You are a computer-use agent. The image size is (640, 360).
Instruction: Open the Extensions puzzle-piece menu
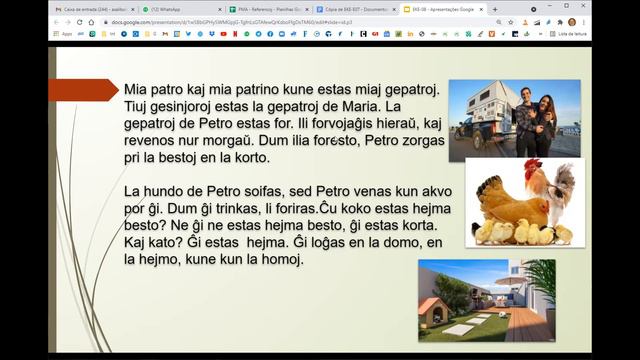(x=560, y=22)
